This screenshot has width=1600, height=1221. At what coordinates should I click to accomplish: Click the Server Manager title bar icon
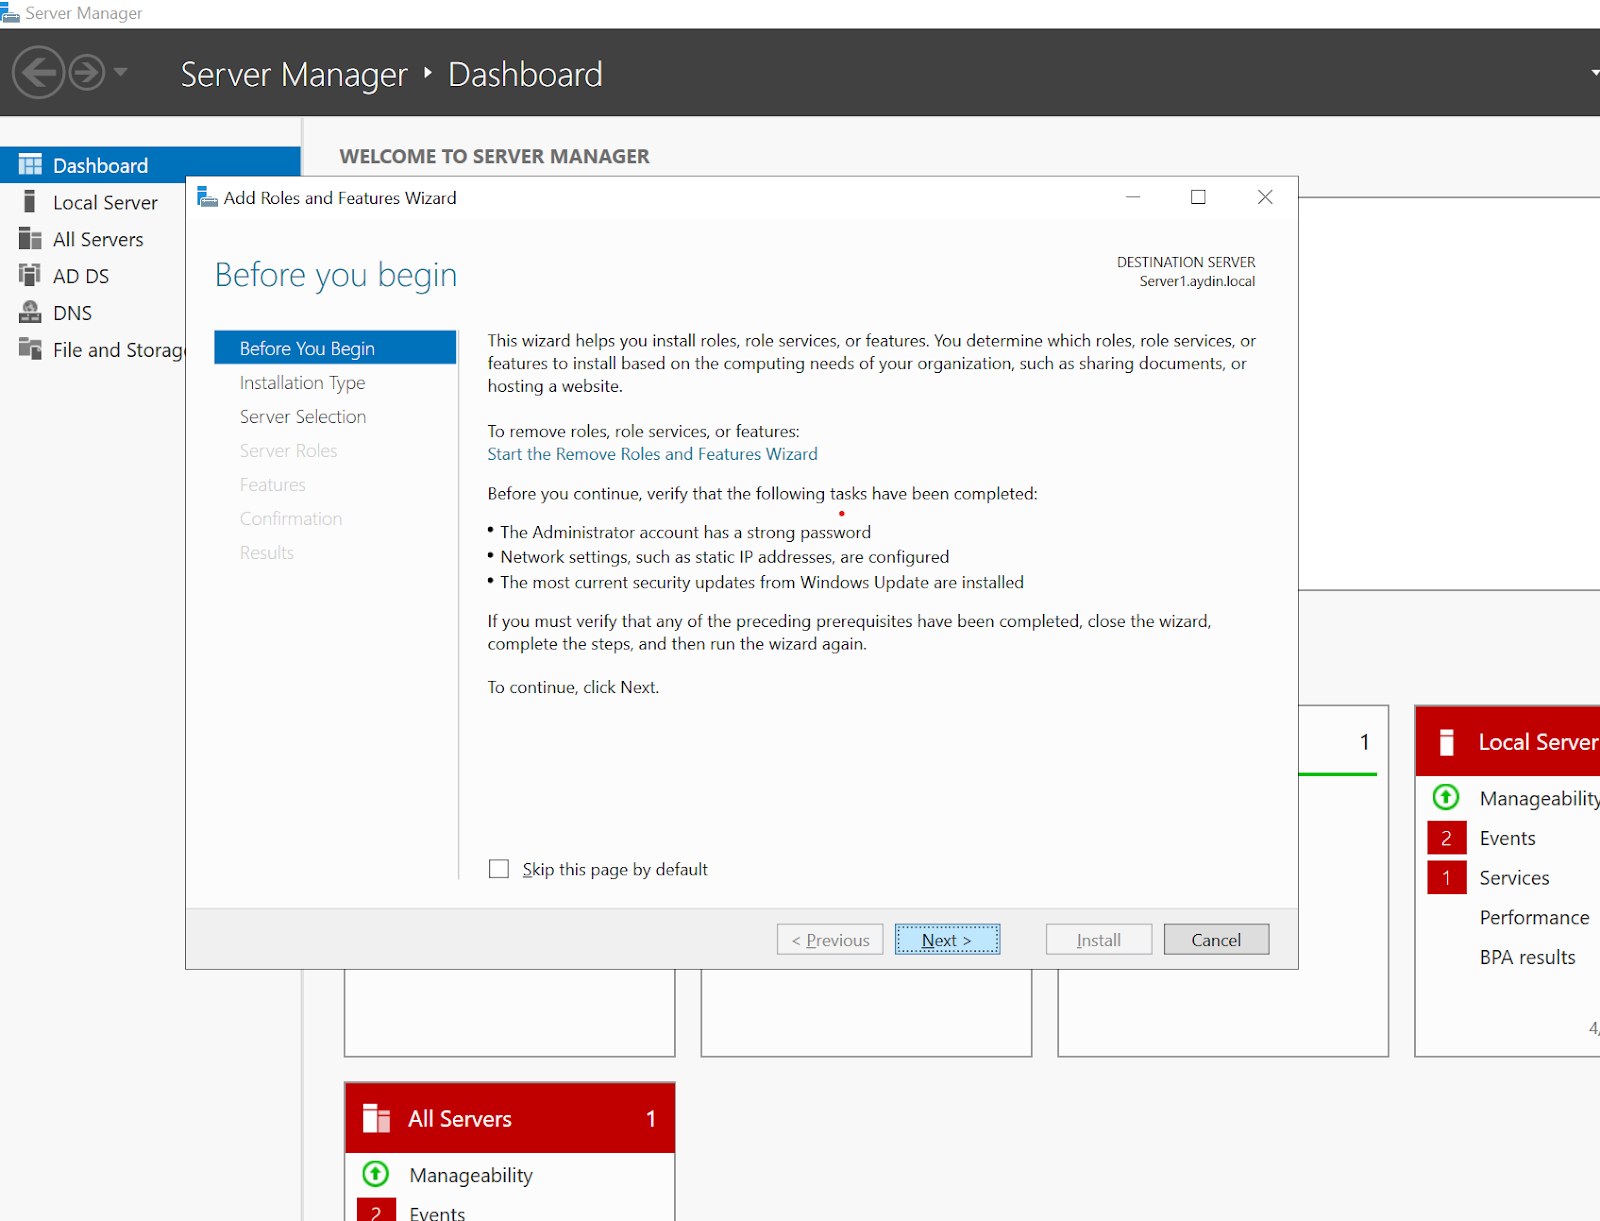tap(10, 13)
